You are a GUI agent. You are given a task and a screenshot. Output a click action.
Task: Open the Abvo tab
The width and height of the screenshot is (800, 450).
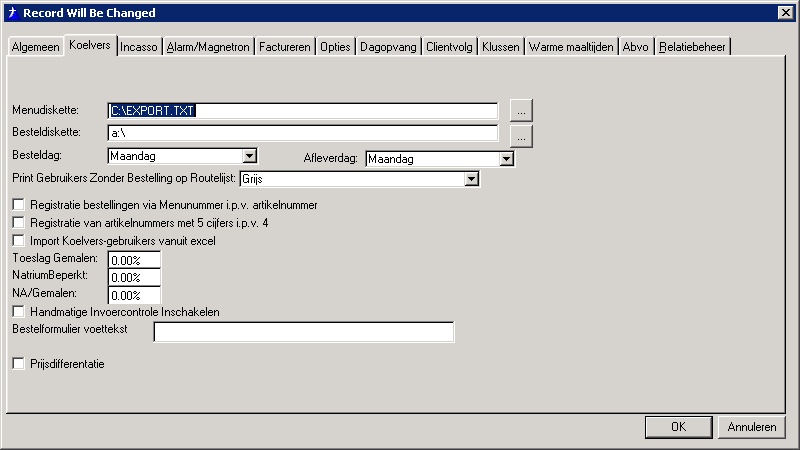636,47
